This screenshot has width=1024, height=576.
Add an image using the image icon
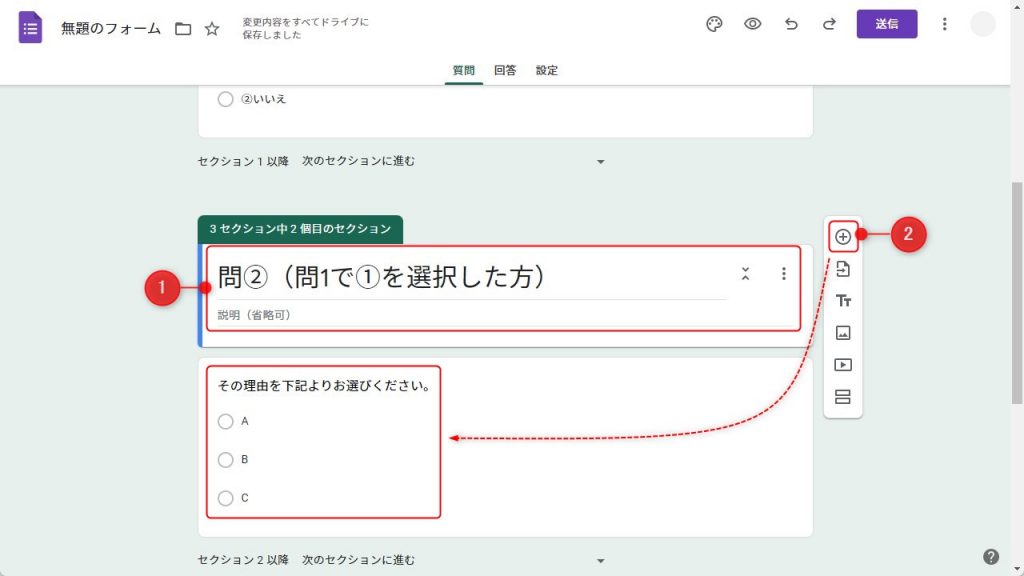842,332
